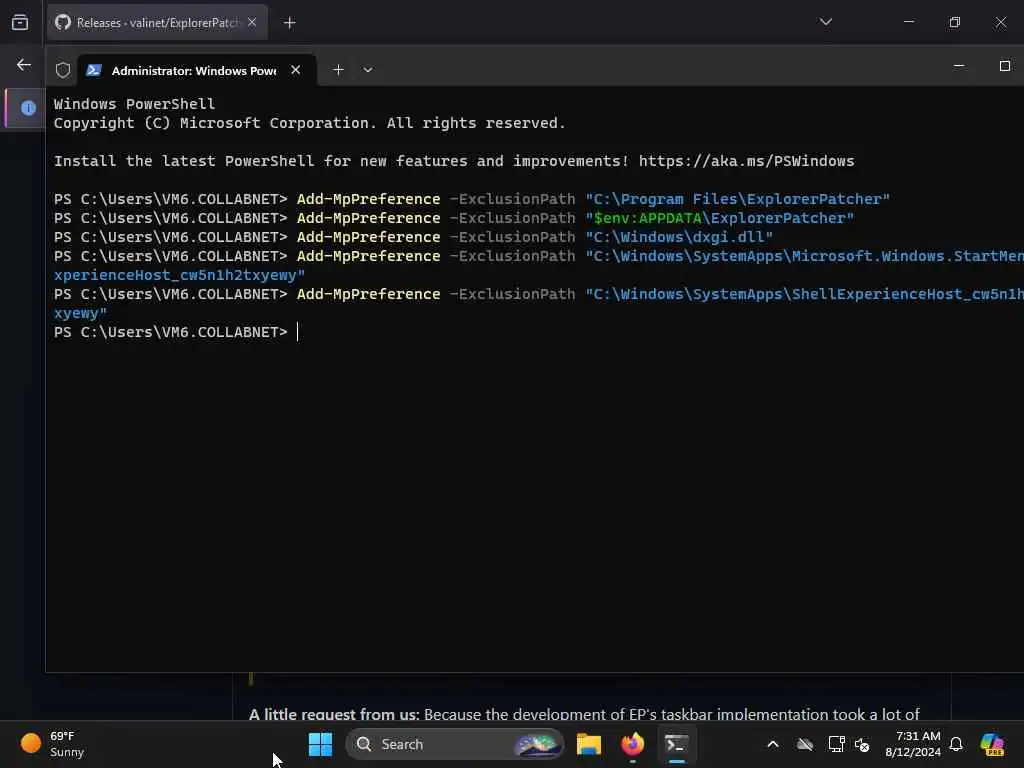
Task: Open the browser tab actions icon
Action: tap(20, 22)
